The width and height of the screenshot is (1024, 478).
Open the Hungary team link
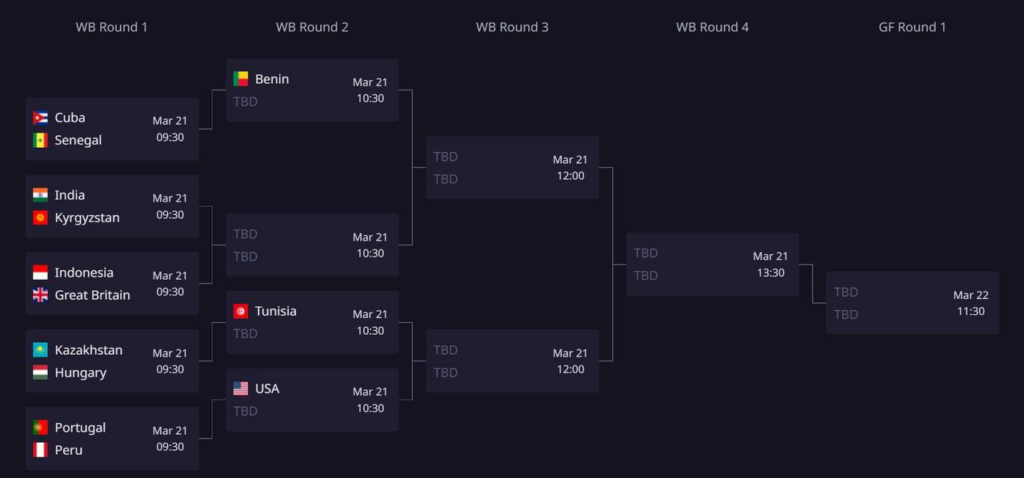(x=81, y=372)
